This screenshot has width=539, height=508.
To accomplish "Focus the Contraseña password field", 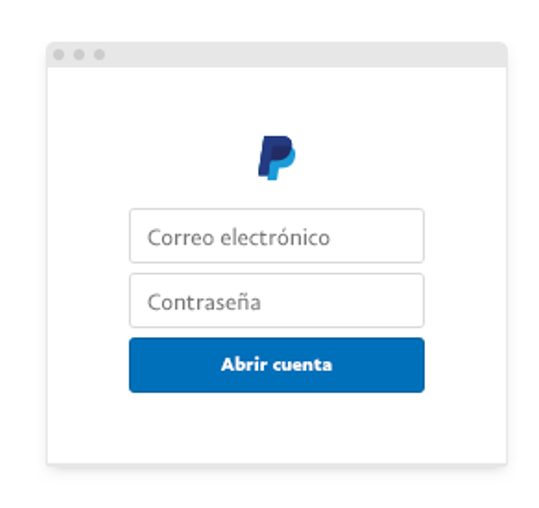I will coord(277,300).
